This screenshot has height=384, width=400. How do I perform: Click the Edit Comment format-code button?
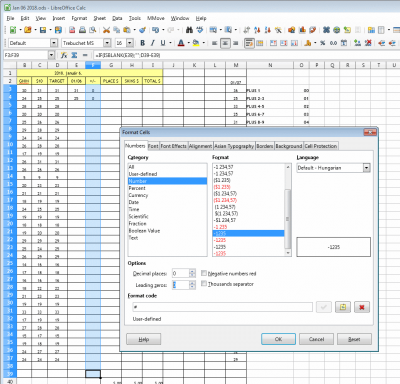343,307
